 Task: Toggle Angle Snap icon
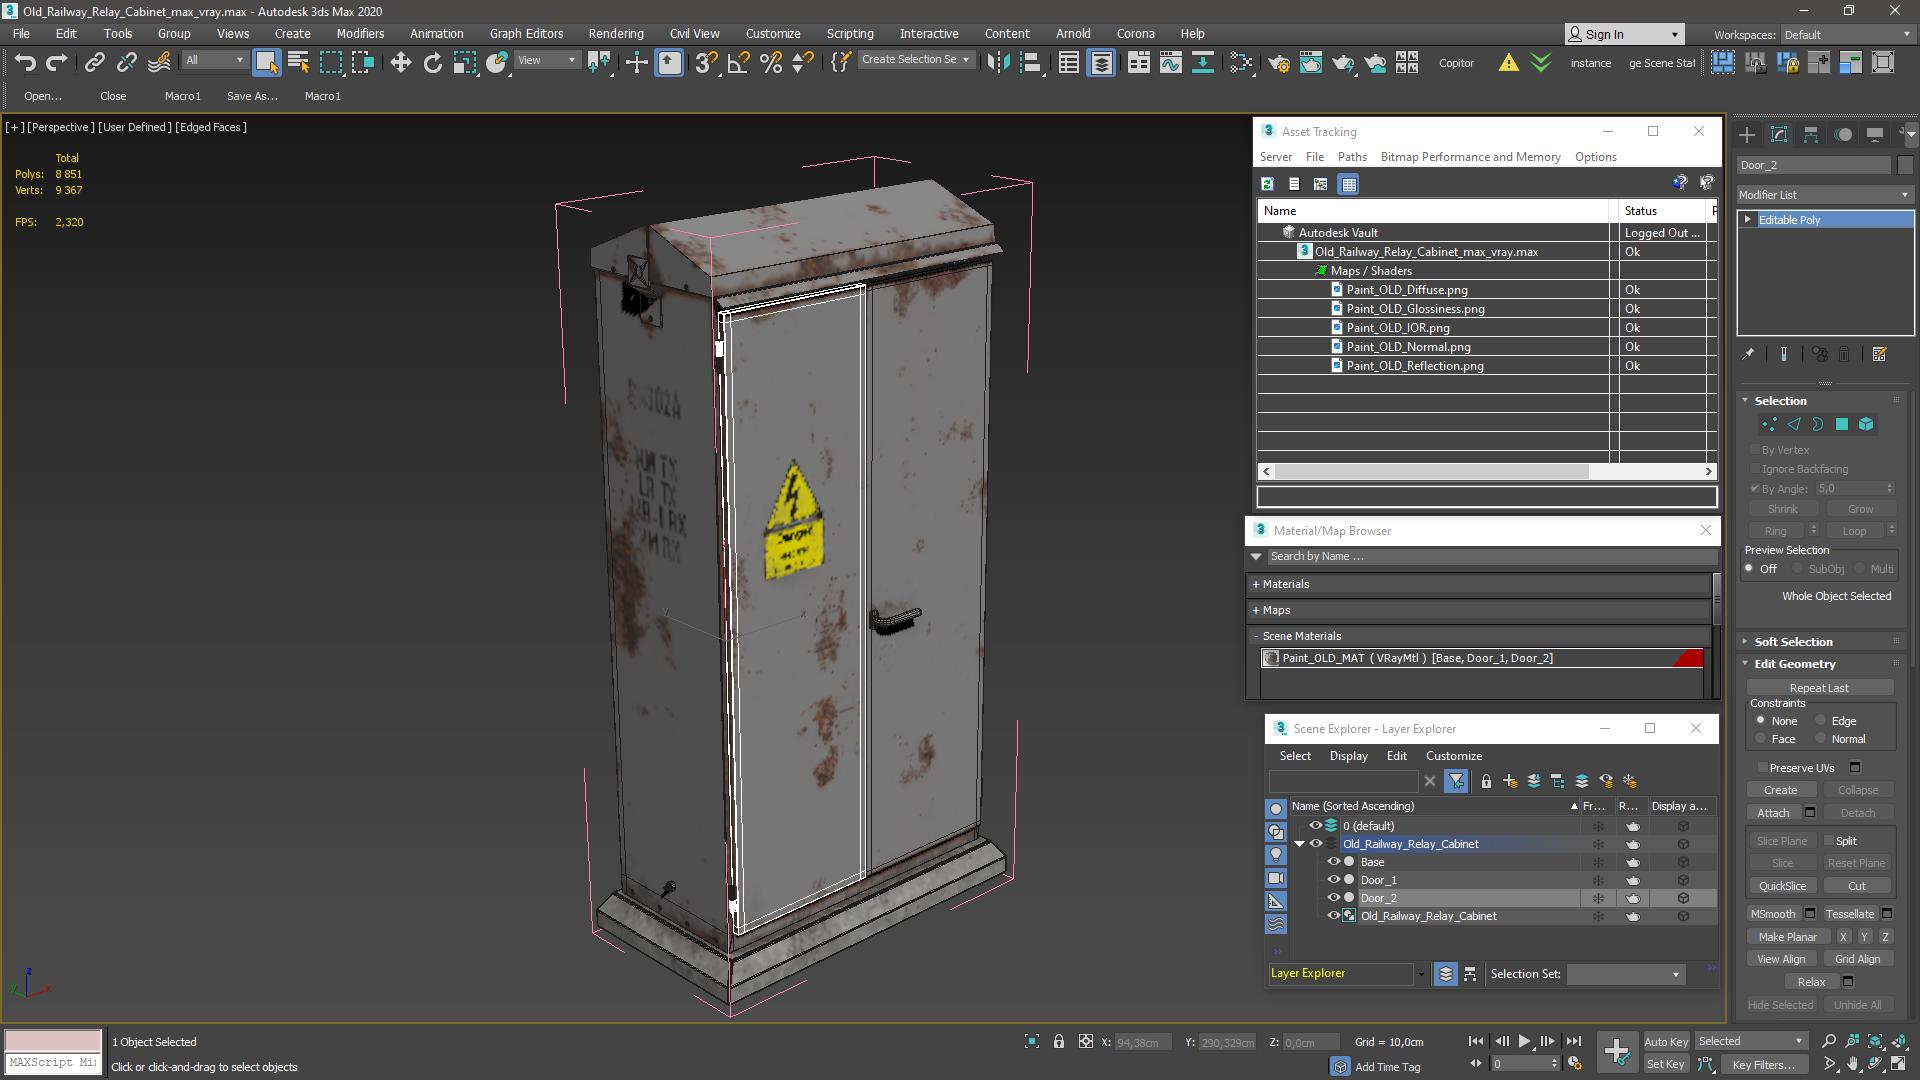click(x=738, y=62)
